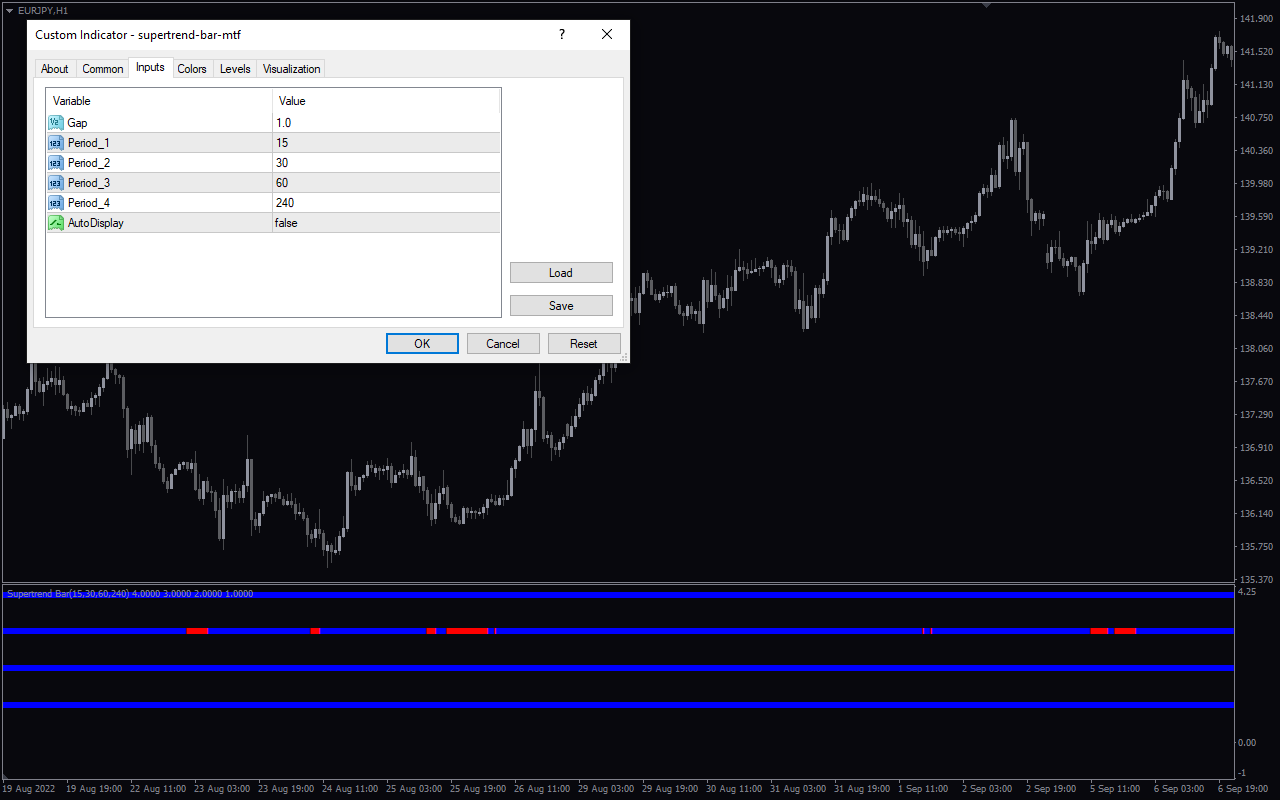This screenshot has width=1280, height=800.
Task: Click the AutoDisplay boolean icon
Action: point(56,223)
